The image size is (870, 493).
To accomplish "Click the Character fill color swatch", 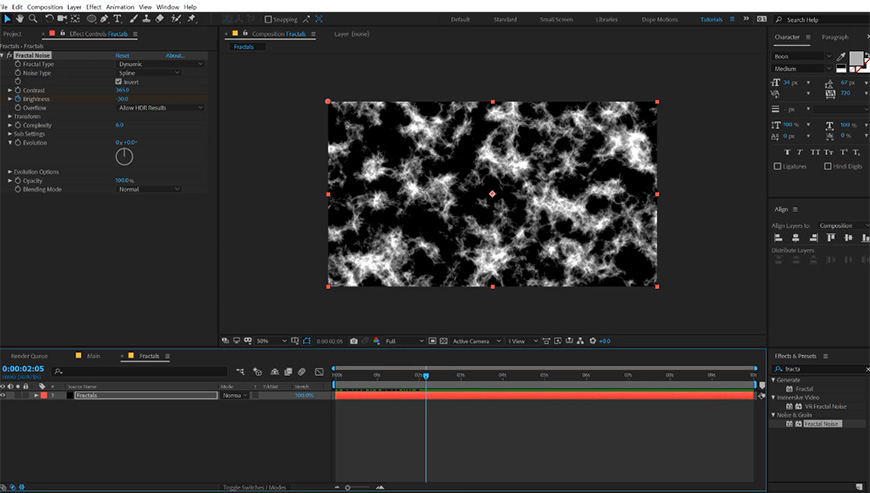I will pyautogui.click(x=858, y=59).
